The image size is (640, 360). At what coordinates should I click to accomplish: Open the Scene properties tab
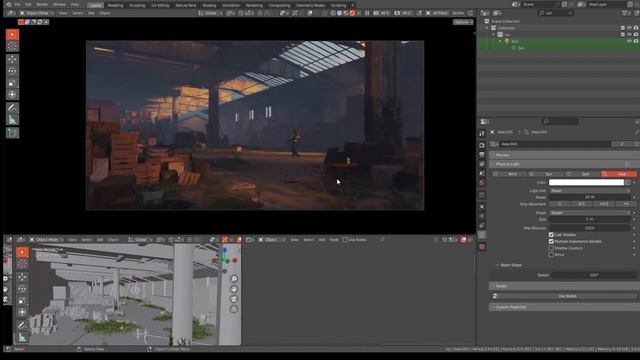[482, 173]
